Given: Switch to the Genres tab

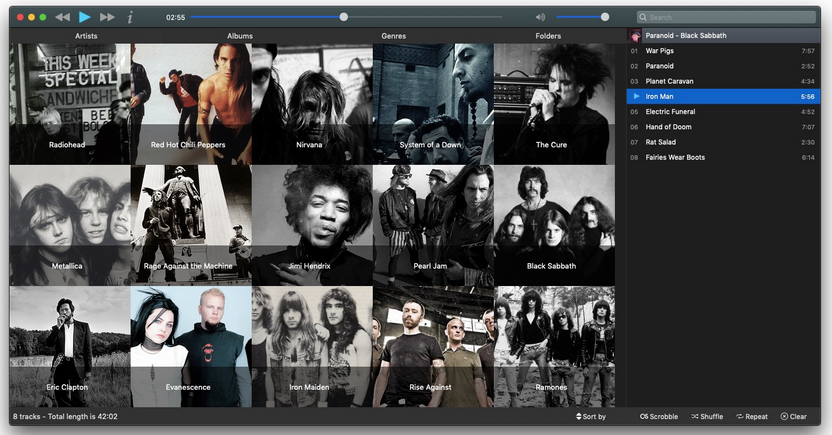Looking at the screenshot, I should [394, 36].
